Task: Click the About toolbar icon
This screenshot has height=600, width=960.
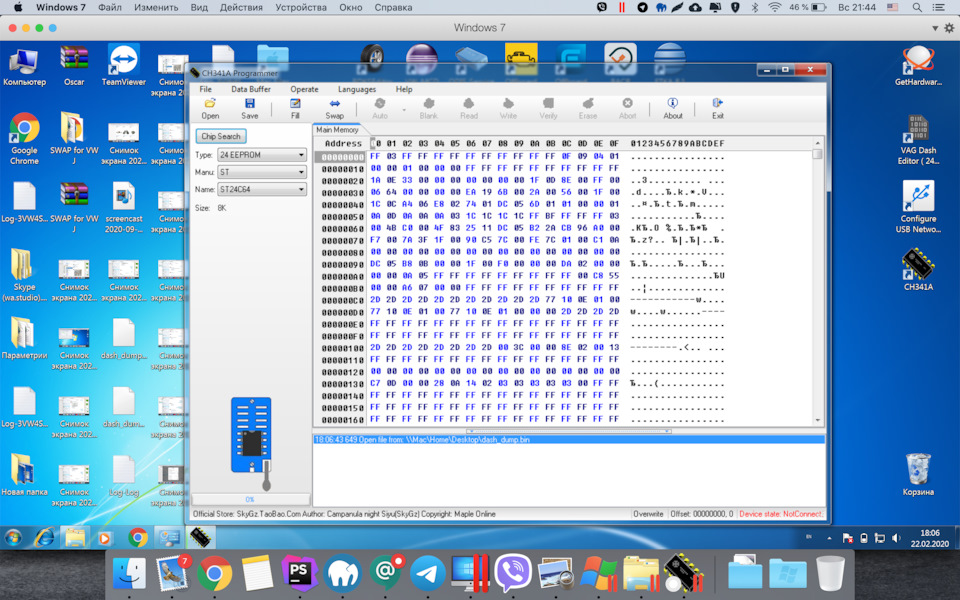Action: [x=672, y=108]
